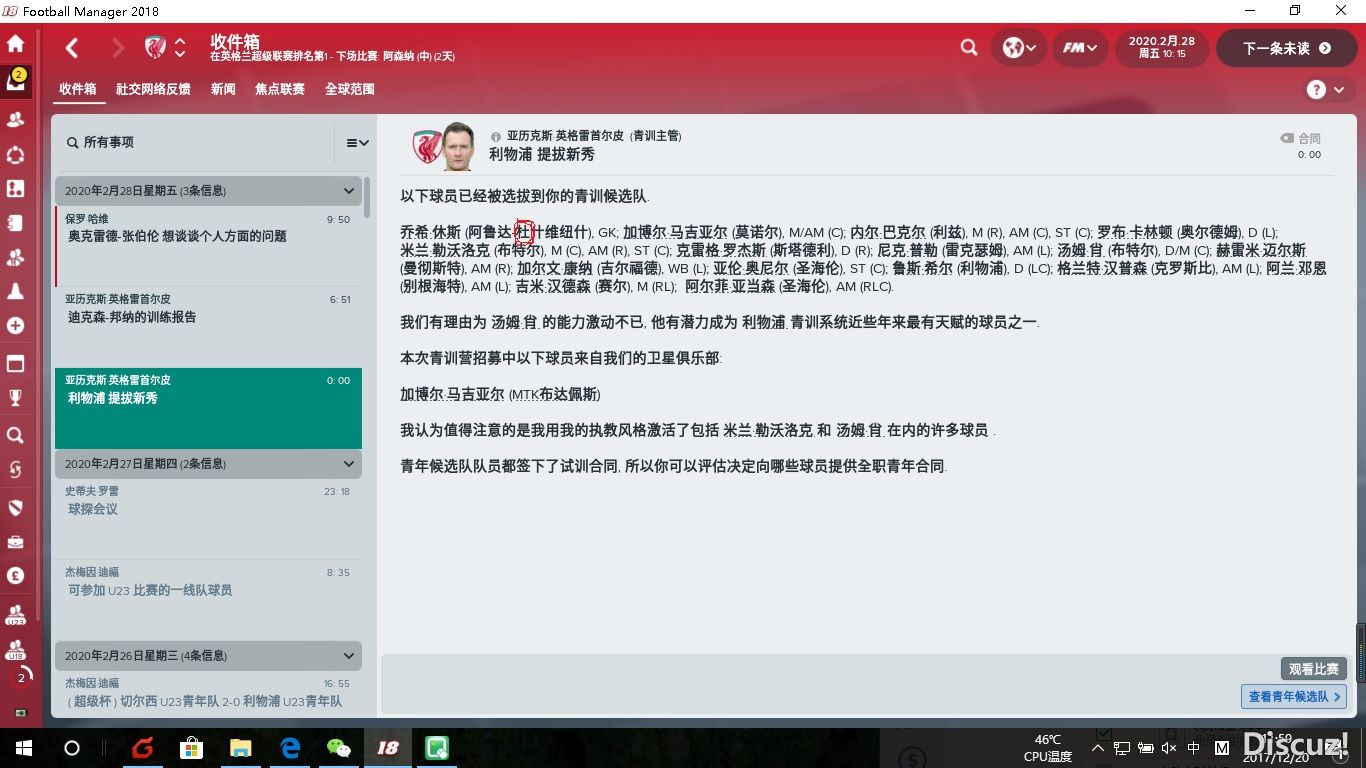
Task: Open the Dynamics circle icon in sidebar
Action: (x=15, y=155)
